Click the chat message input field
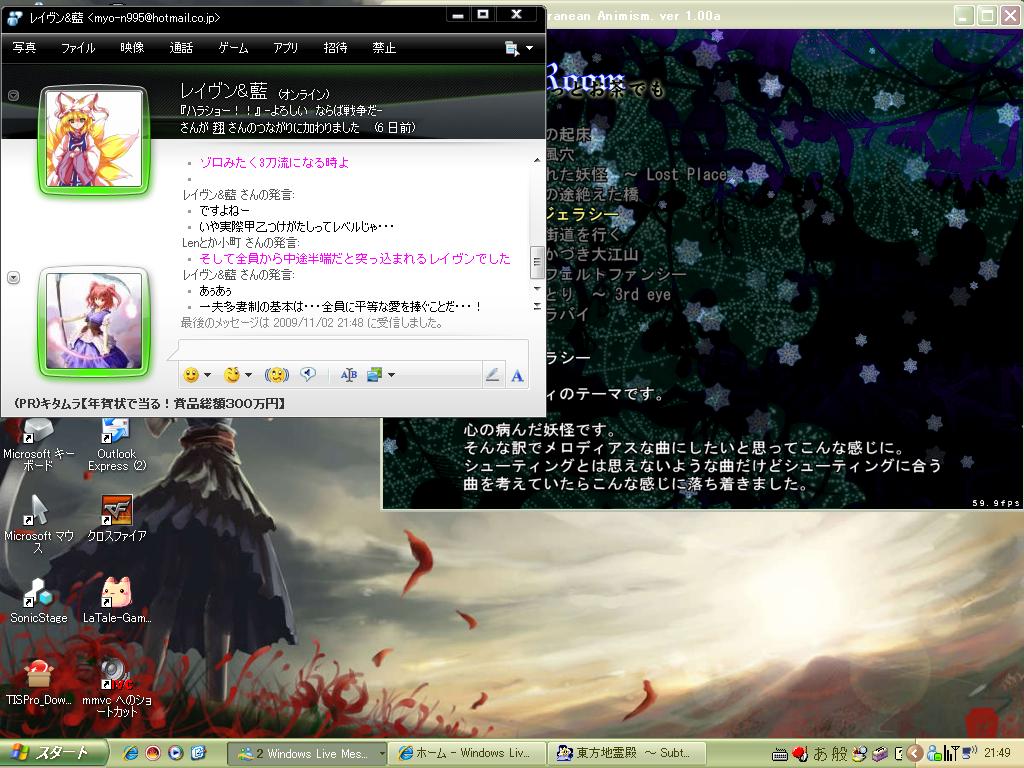Viewport: 1024px width, 768px height. [353, 349]
